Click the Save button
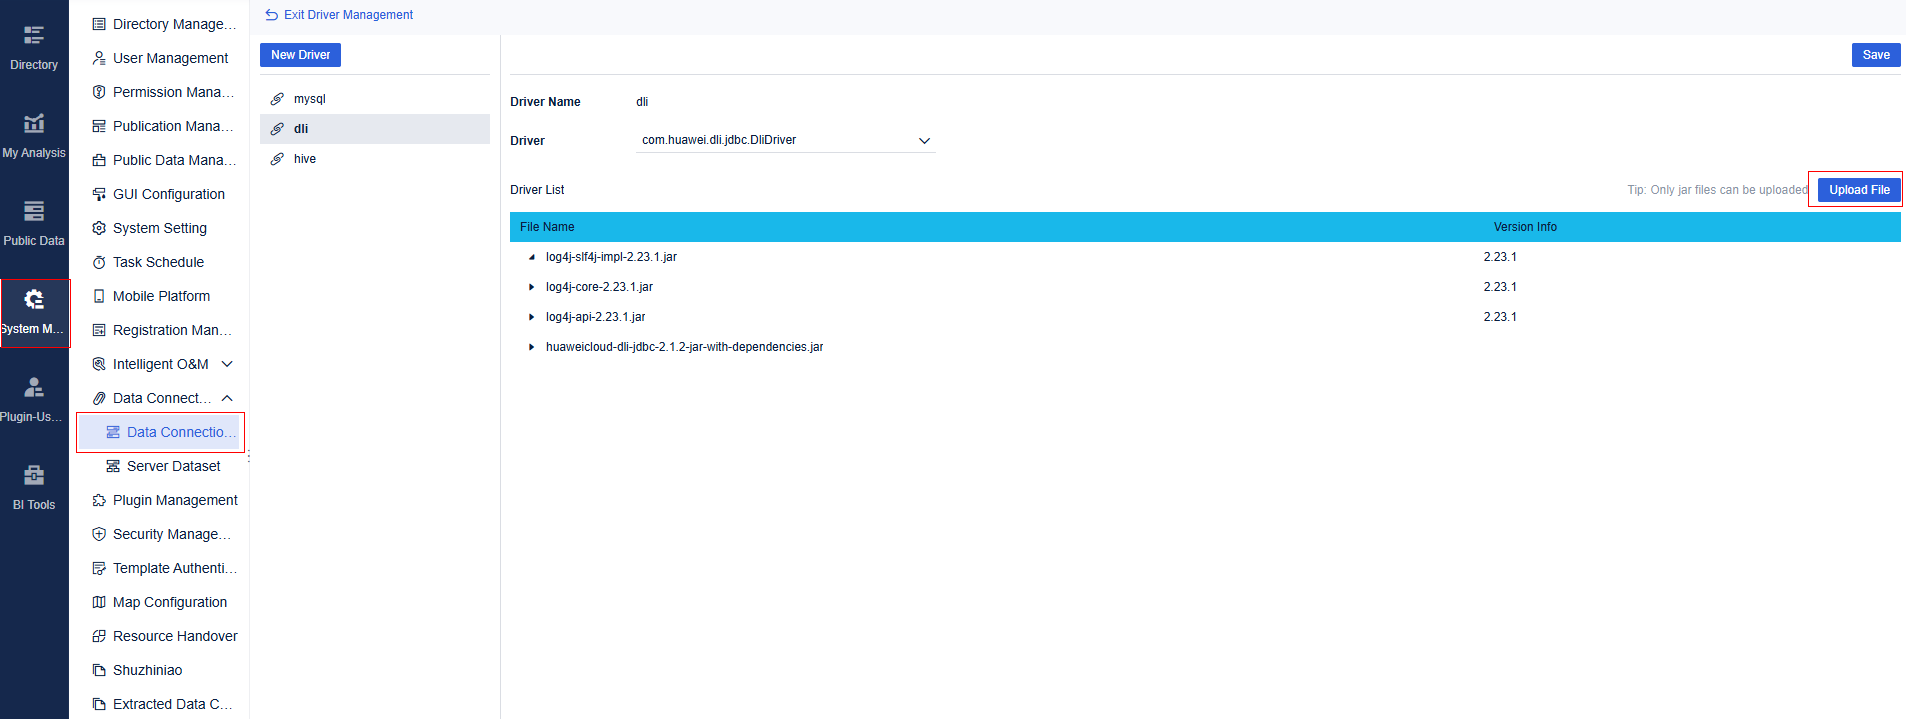This screenshot has width=1906, height=719. coord(1876,55)
